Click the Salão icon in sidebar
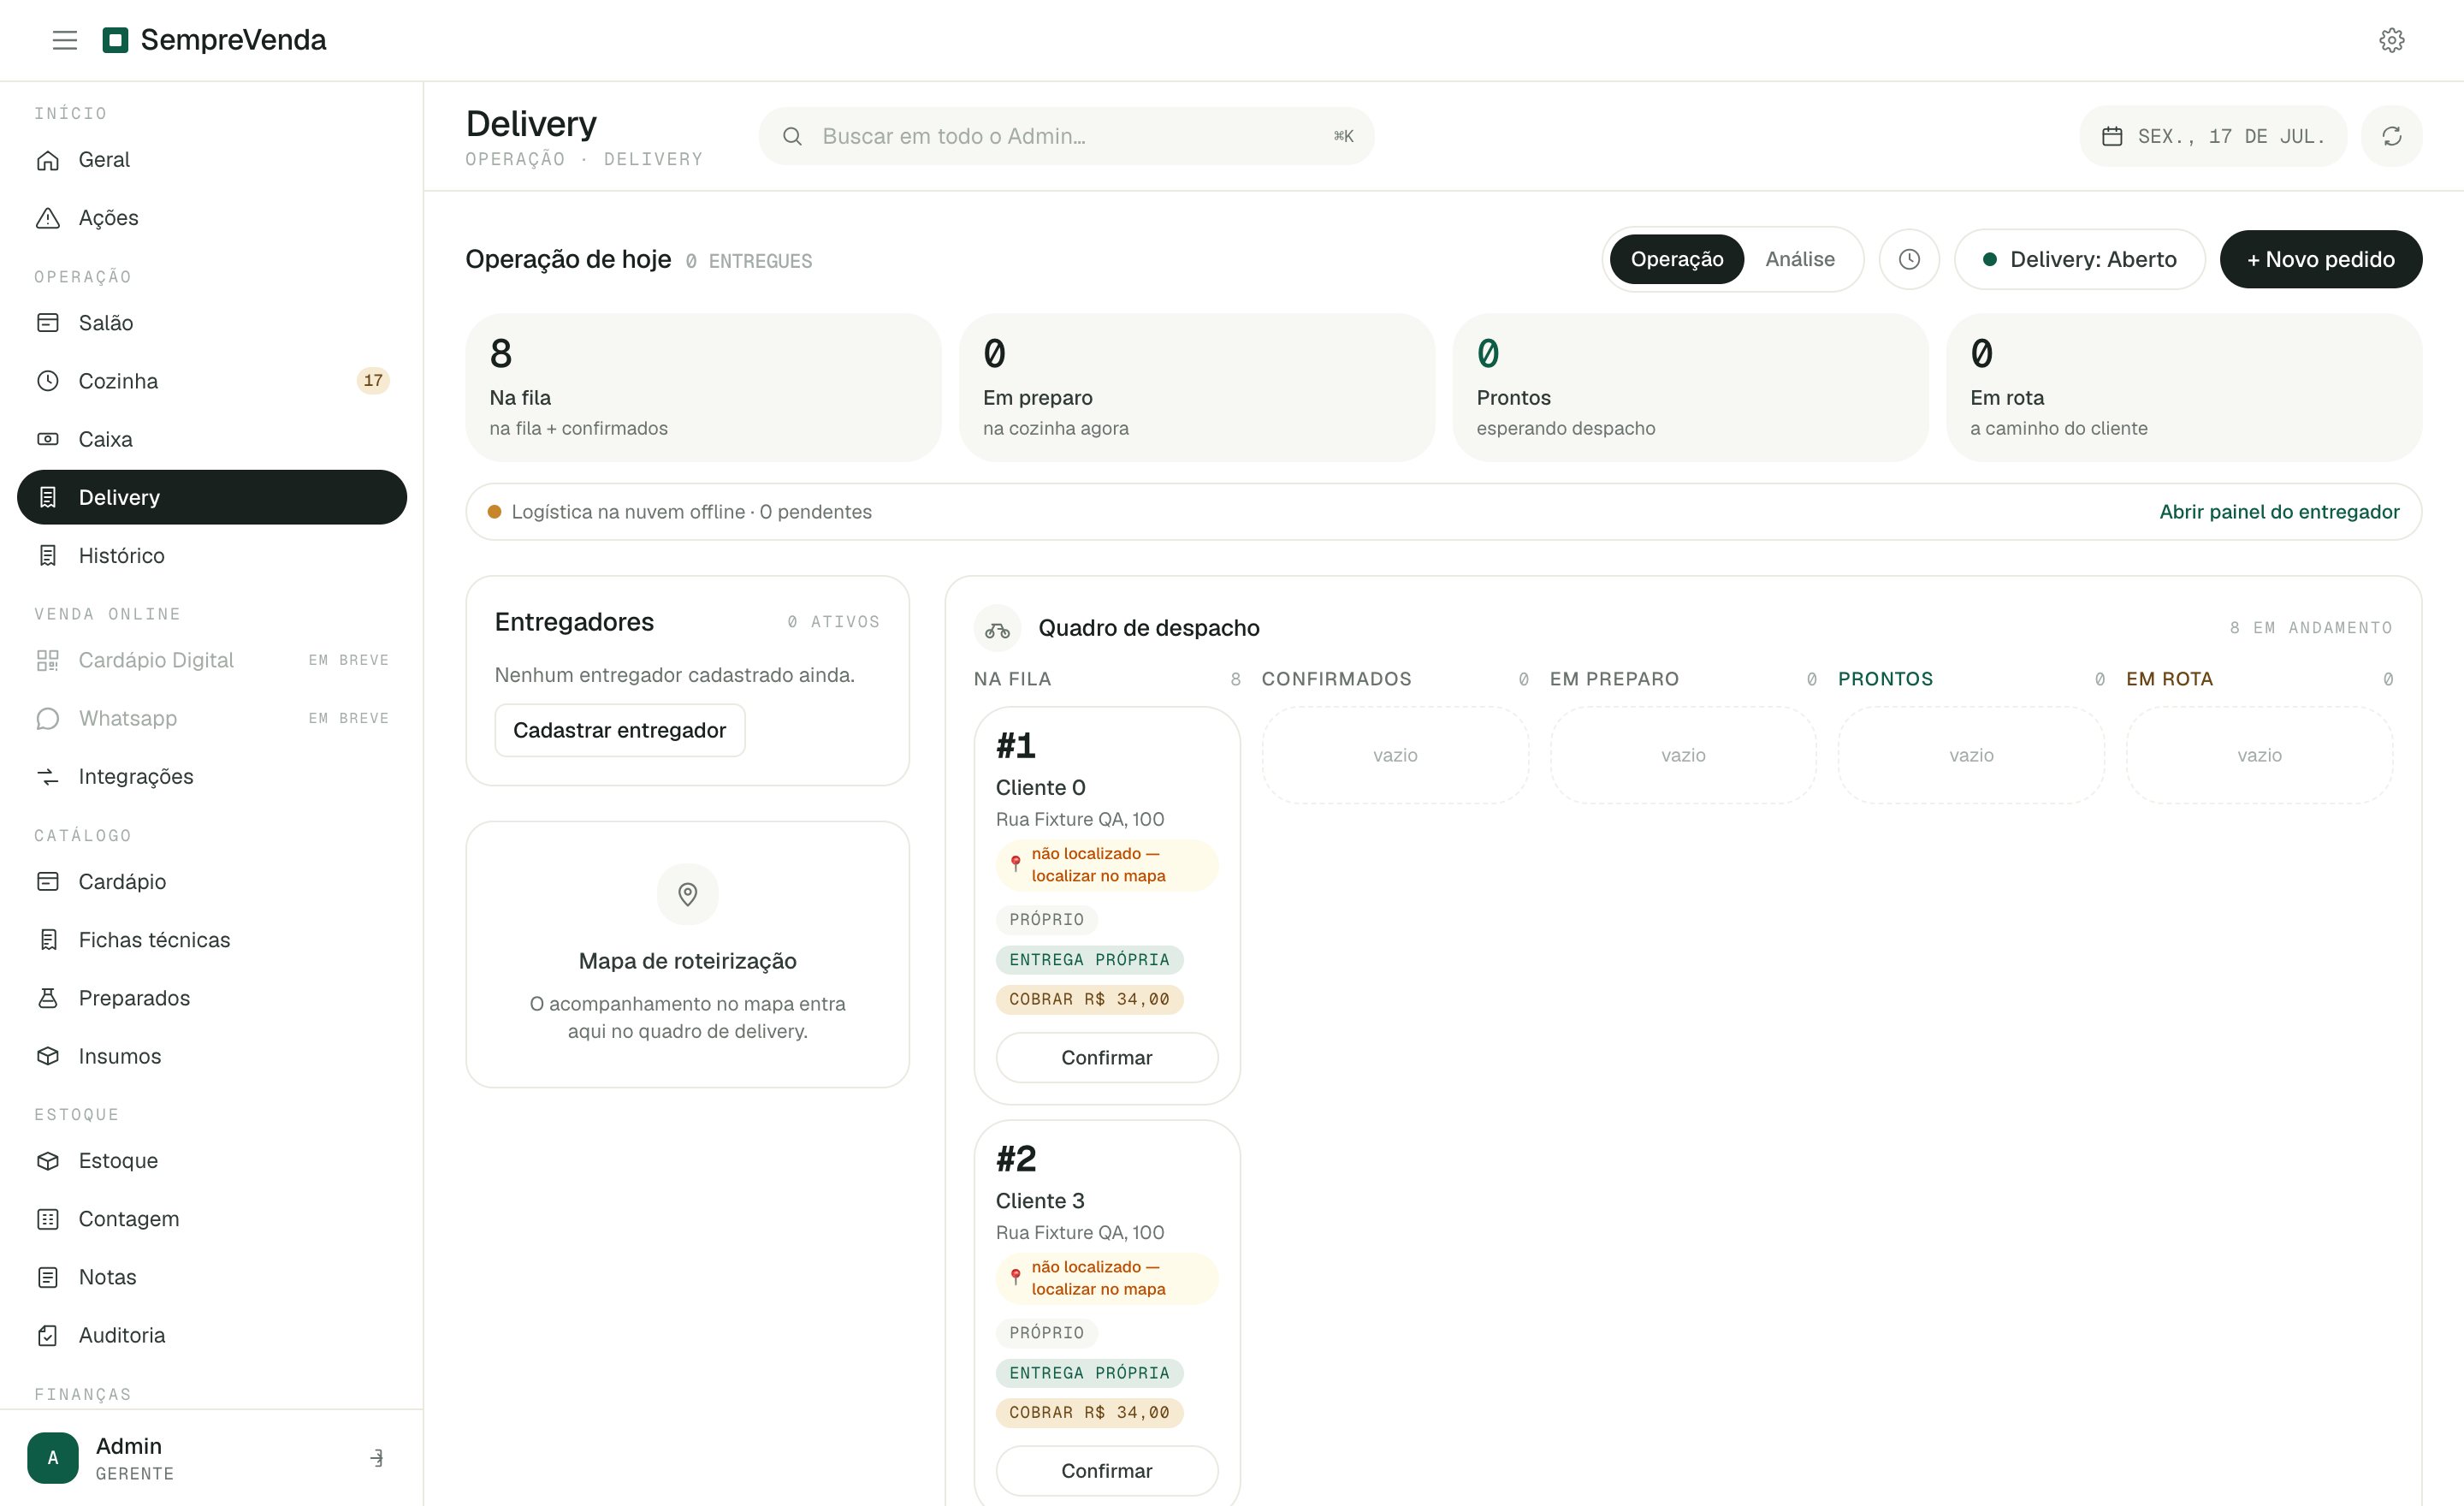2464x1506 pixels. (x=48, y=323)
